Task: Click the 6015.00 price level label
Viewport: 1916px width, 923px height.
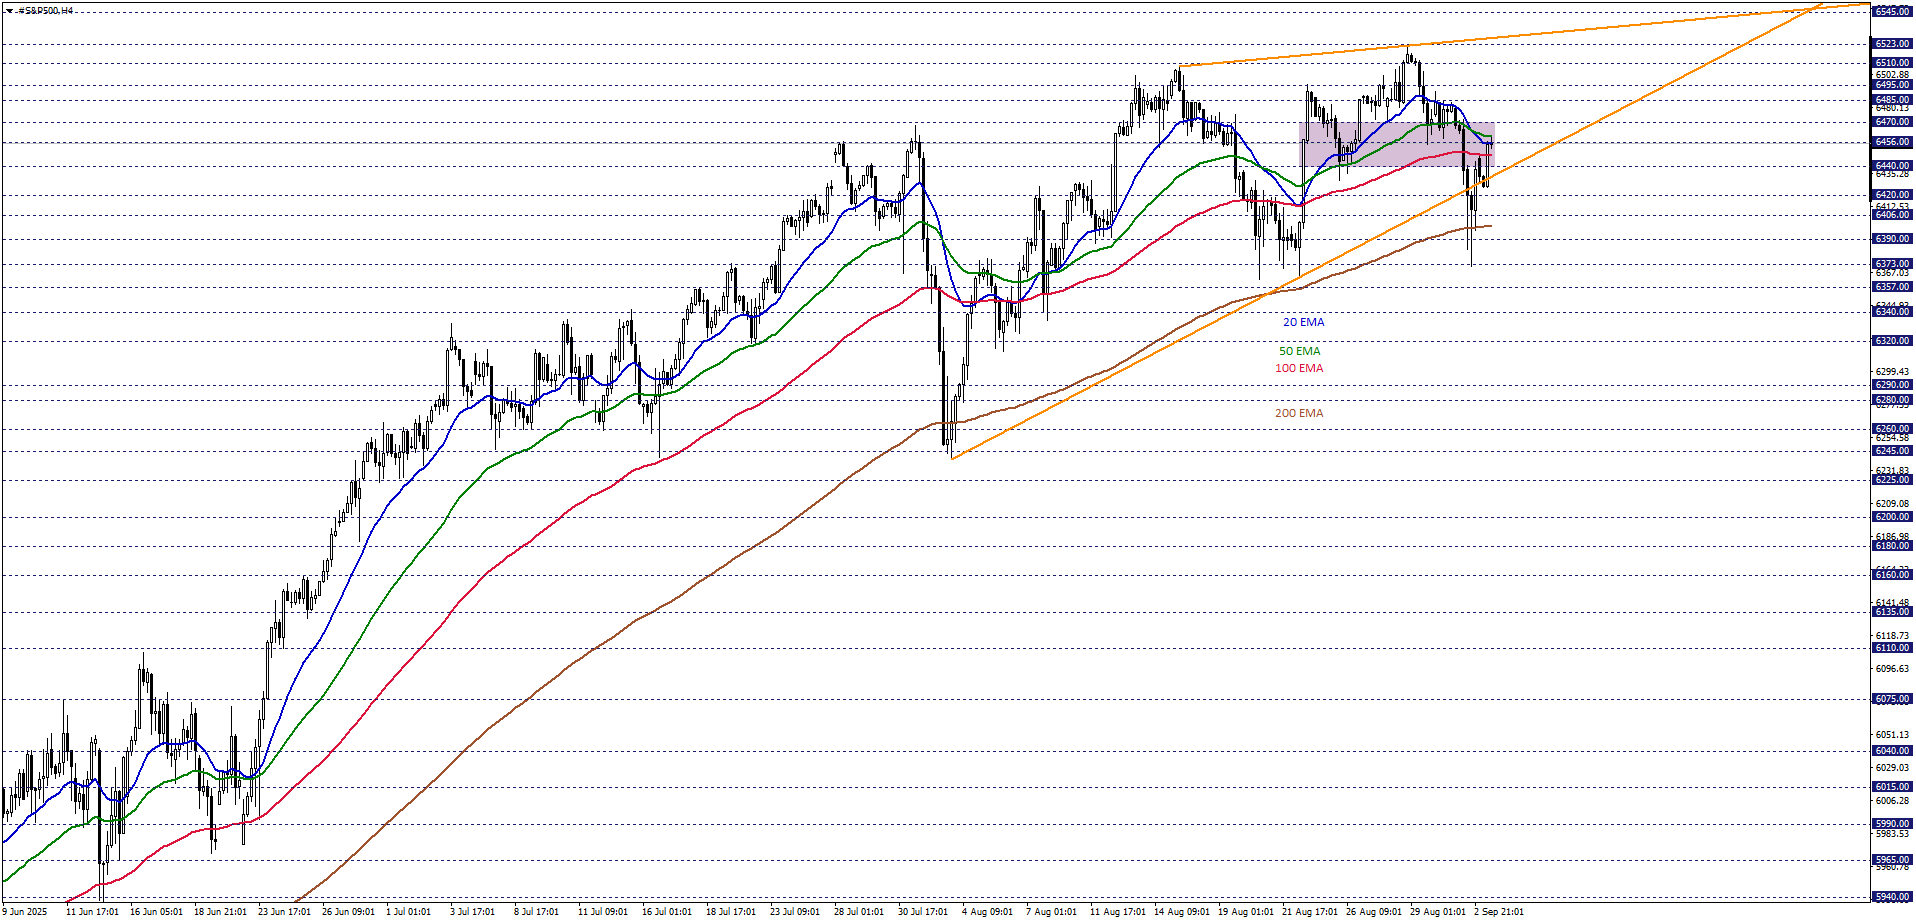Action: click(1891, 787)
